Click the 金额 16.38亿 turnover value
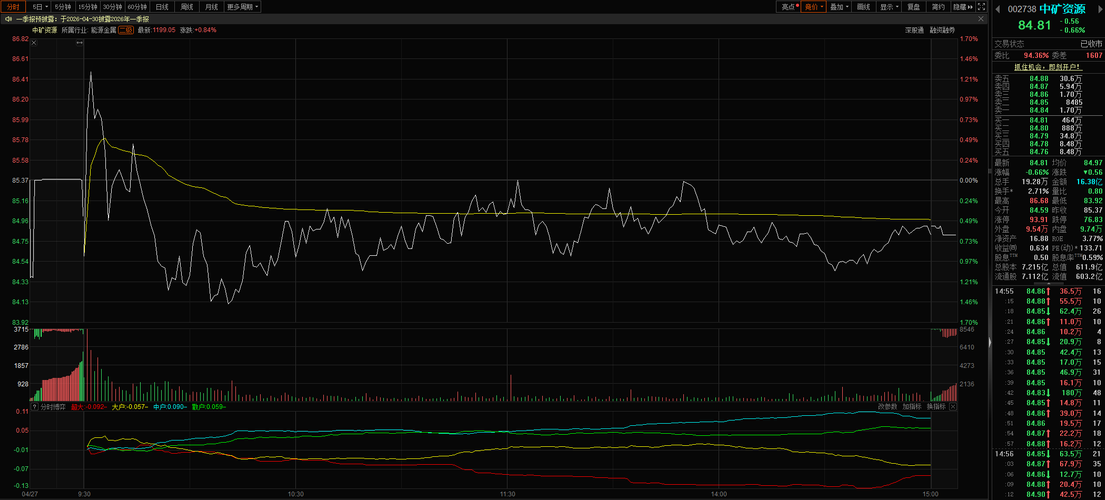Viewport: 1105px width, 500px height. pyautogui.click(x=1091, y=182)
